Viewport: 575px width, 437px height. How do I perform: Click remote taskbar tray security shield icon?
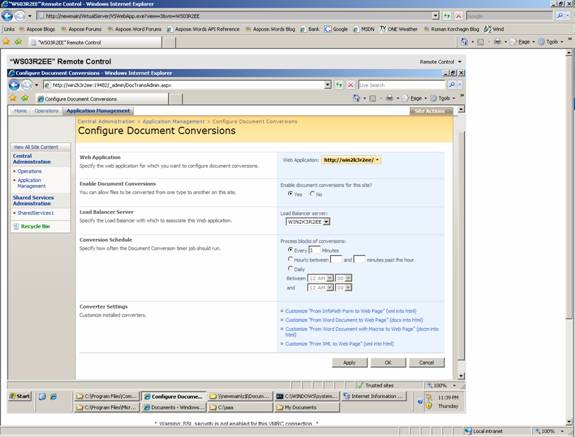pos(429,406)
